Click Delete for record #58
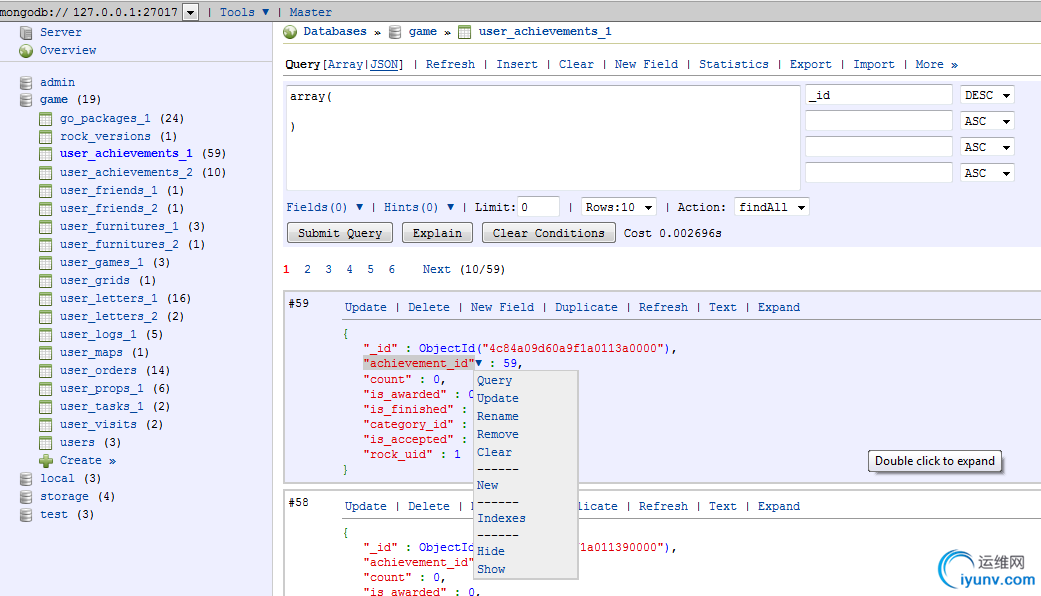1041x596 pixels. click(x=429, y=506)
